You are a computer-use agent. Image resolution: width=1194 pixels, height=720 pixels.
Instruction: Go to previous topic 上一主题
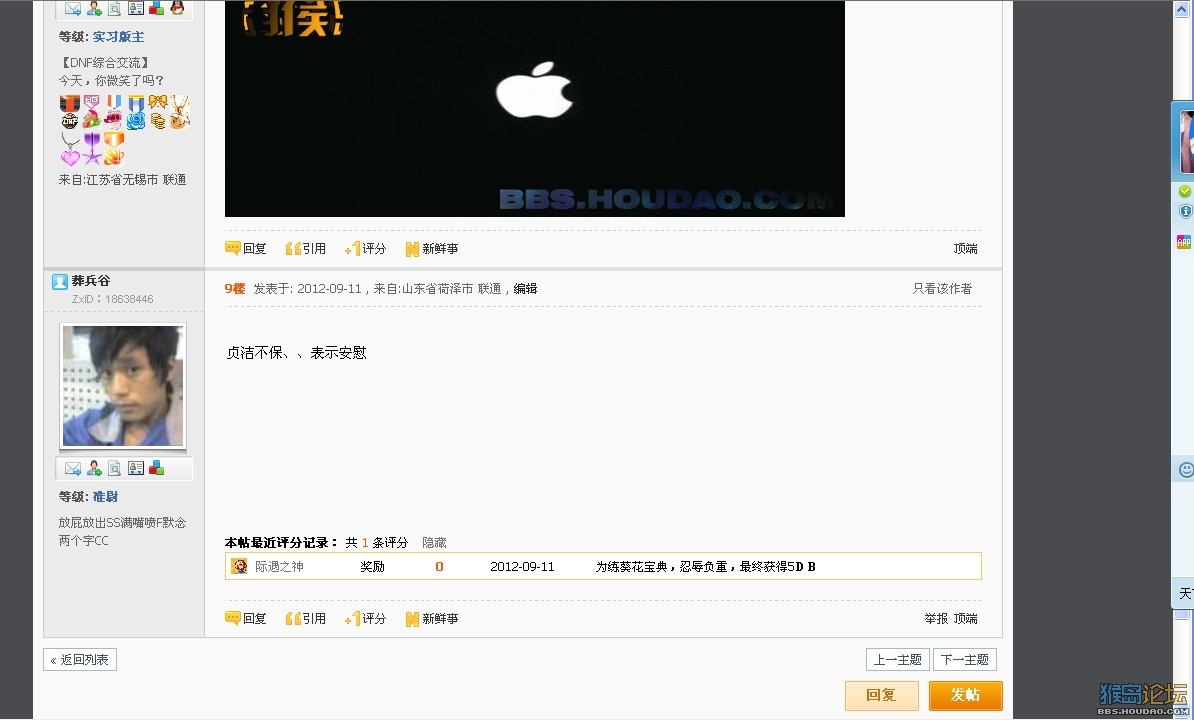[897, 660]
